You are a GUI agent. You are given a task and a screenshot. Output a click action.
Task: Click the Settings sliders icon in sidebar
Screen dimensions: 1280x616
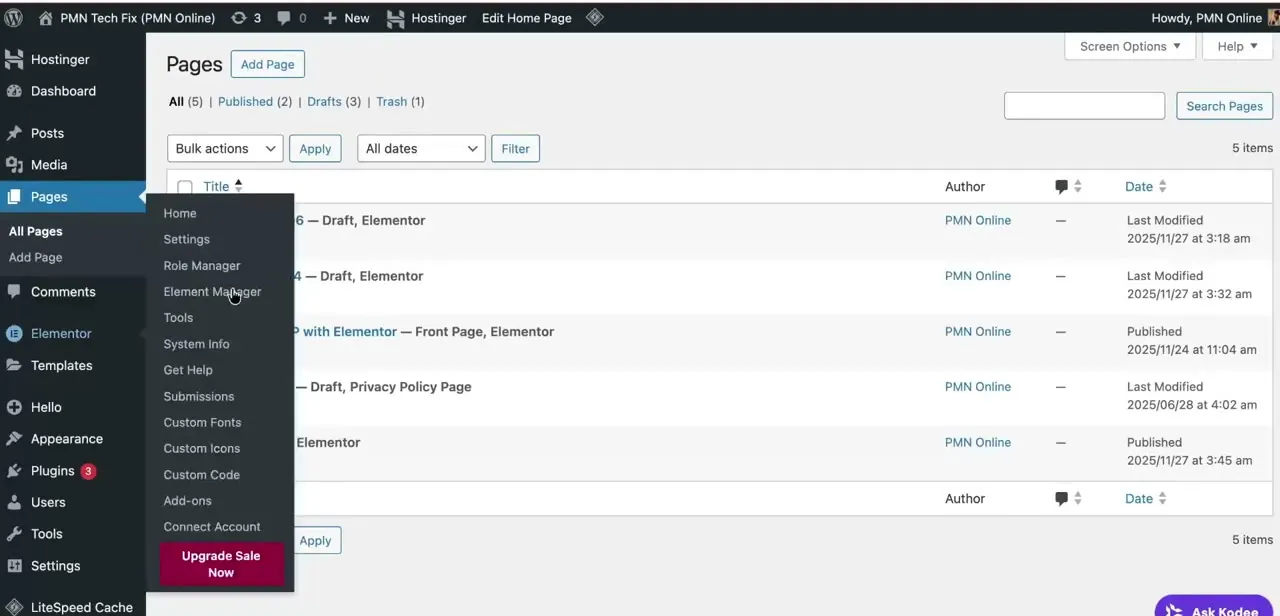[x=14, y=566]
